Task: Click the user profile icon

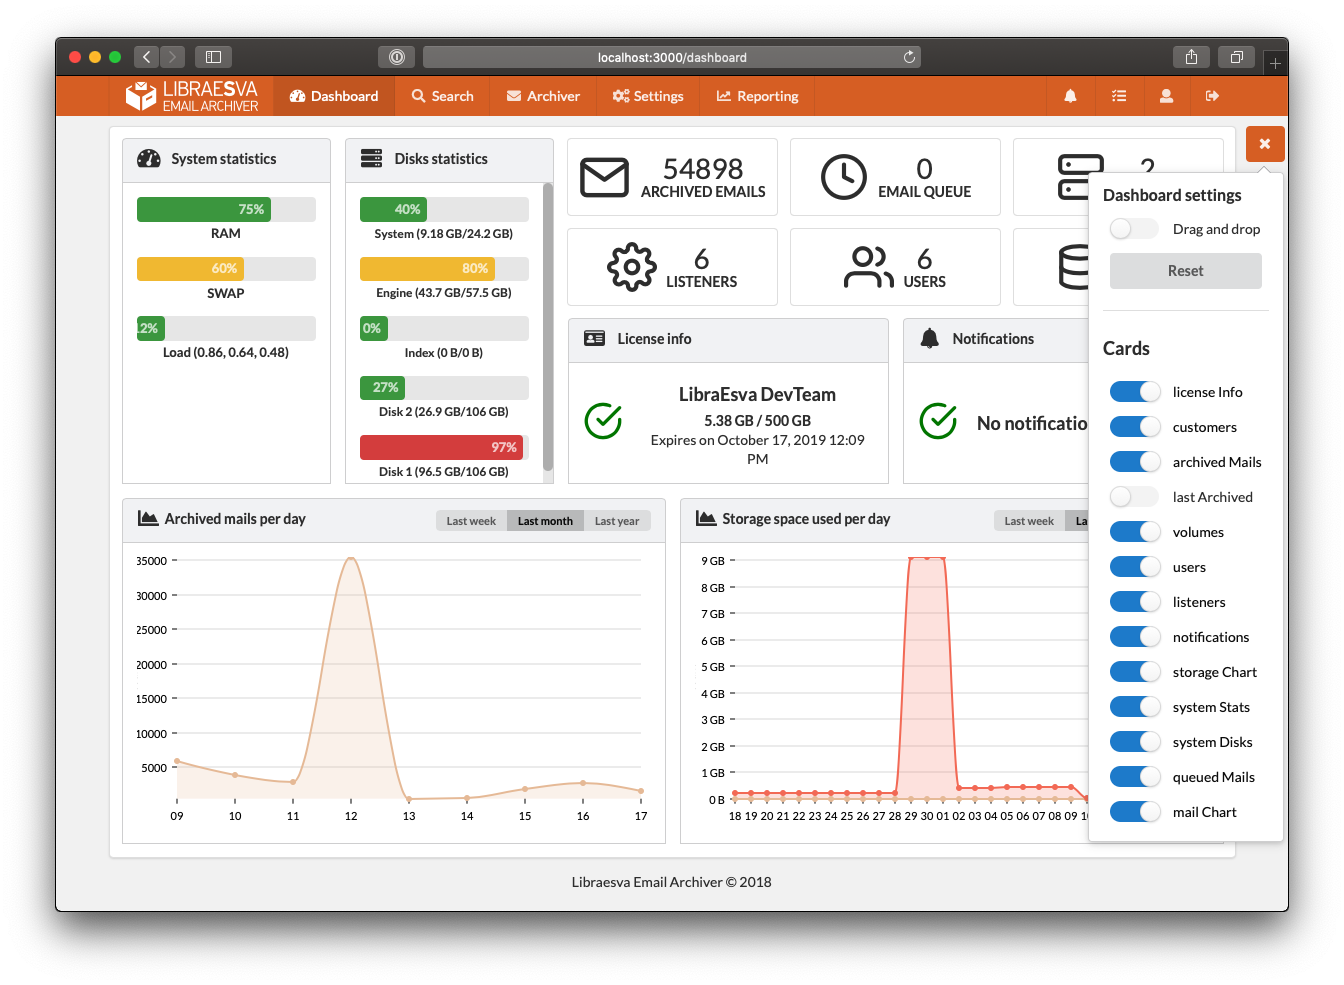Action: (x=1166, y=96)
